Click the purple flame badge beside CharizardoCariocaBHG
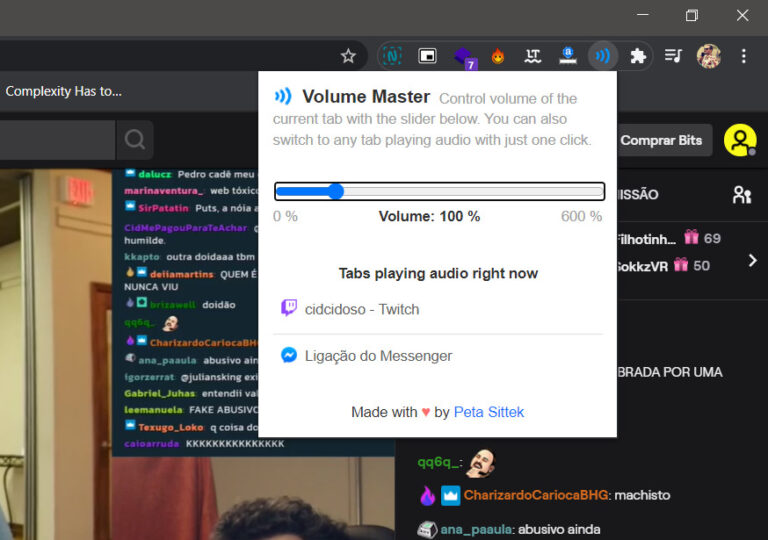The height and width of the screenshot is (540, 768). (427, 495)
